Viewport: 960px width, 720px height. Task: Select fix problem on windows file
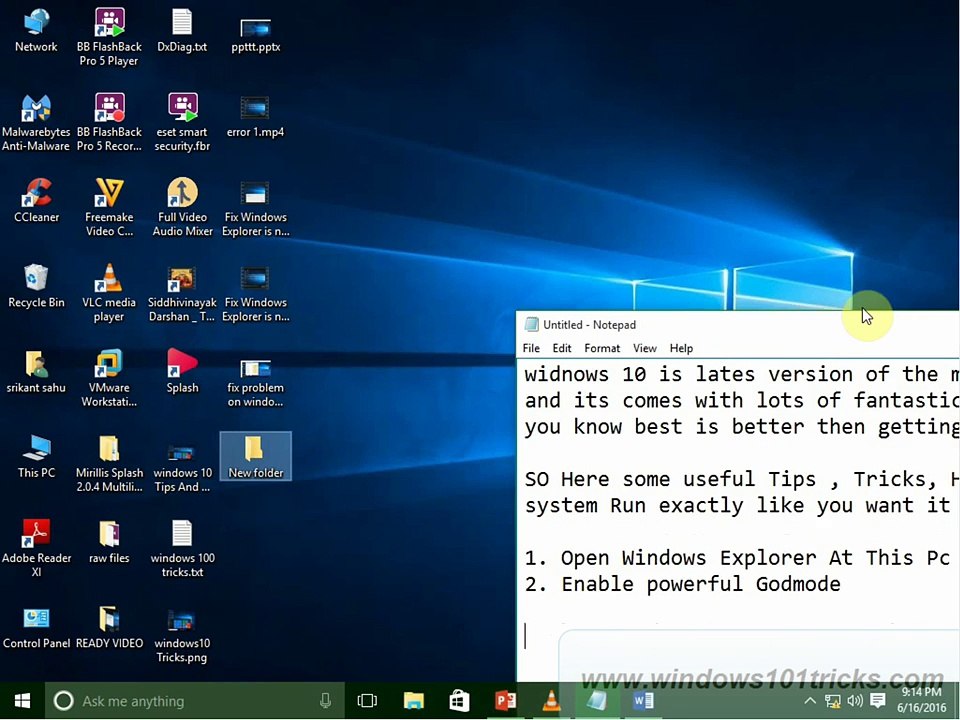255,383
